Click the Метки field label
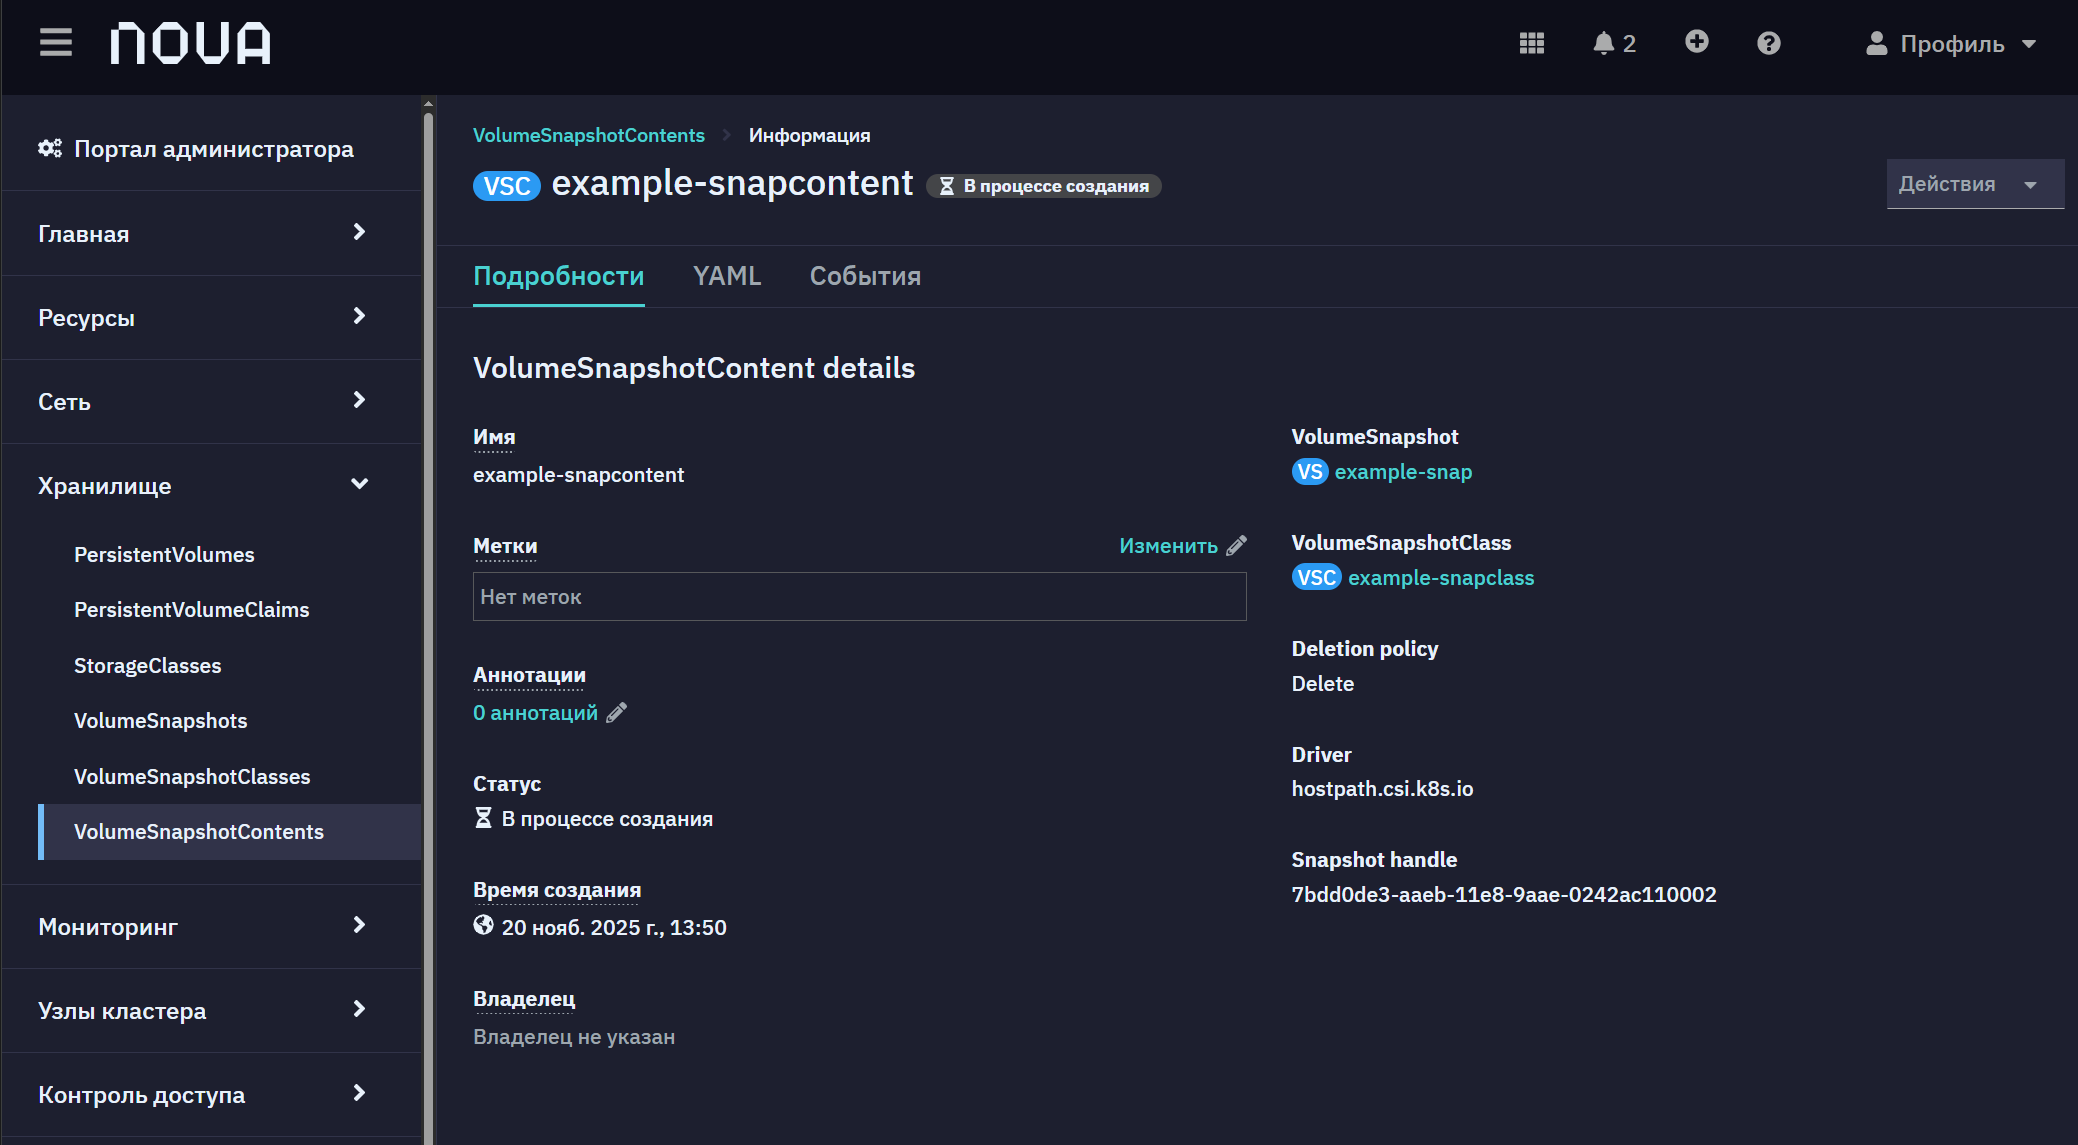 point(505,546)
